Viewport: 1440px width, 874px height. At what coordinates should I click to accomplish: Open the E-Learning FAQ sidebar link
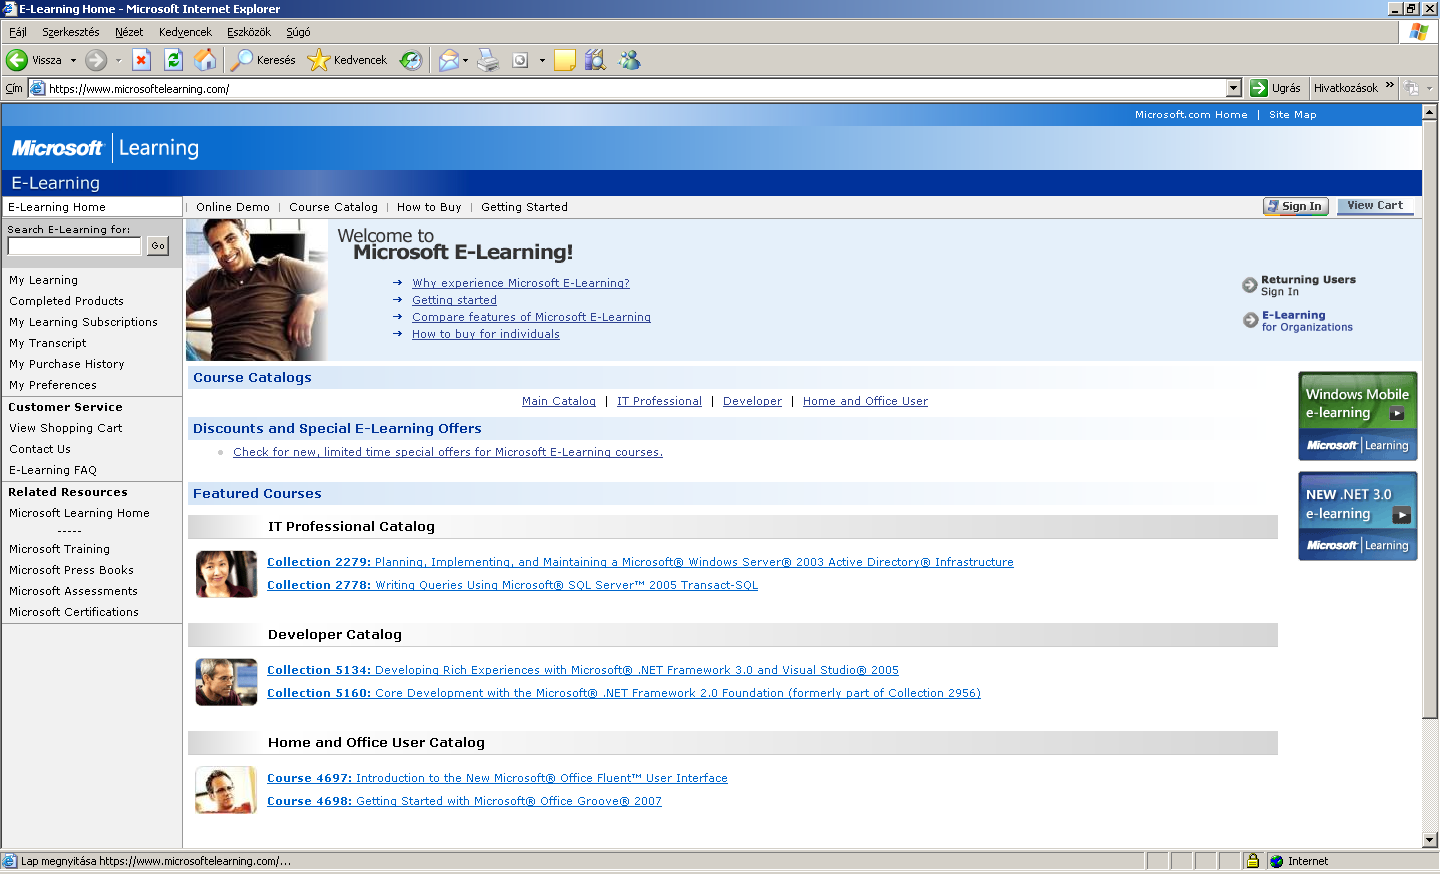(x=53, y=470)
